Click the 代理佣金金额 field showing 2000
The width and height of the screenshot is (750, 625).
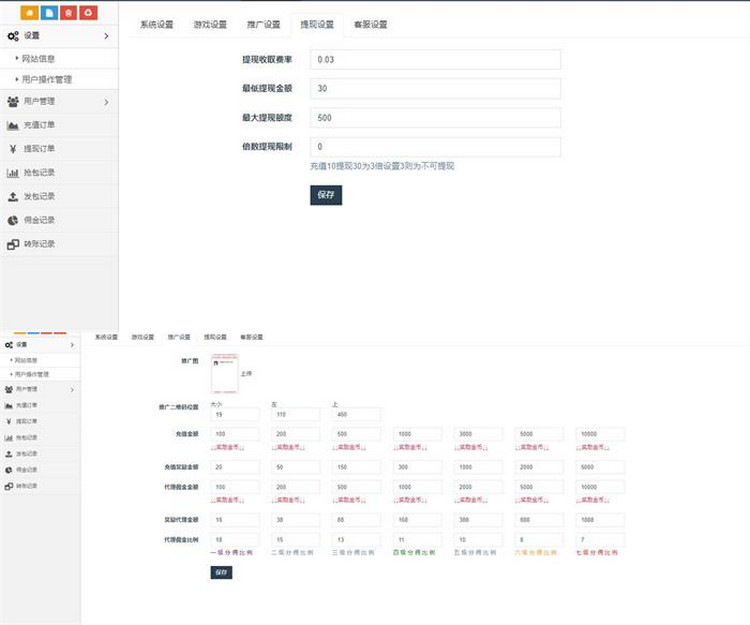478,487
